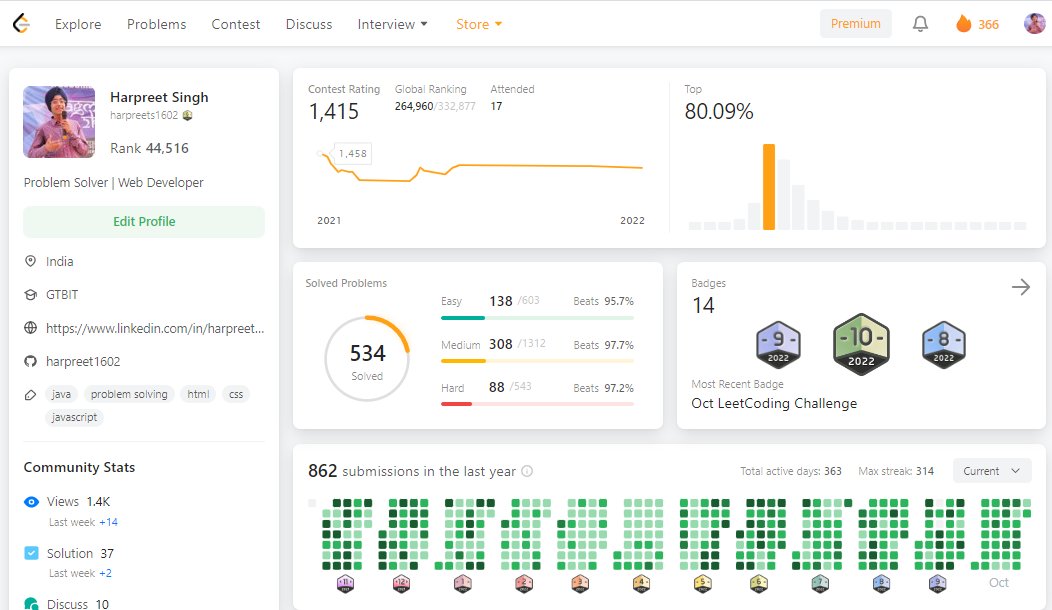
Task: Select the August 2022 badge
Action: pos(943,344)
